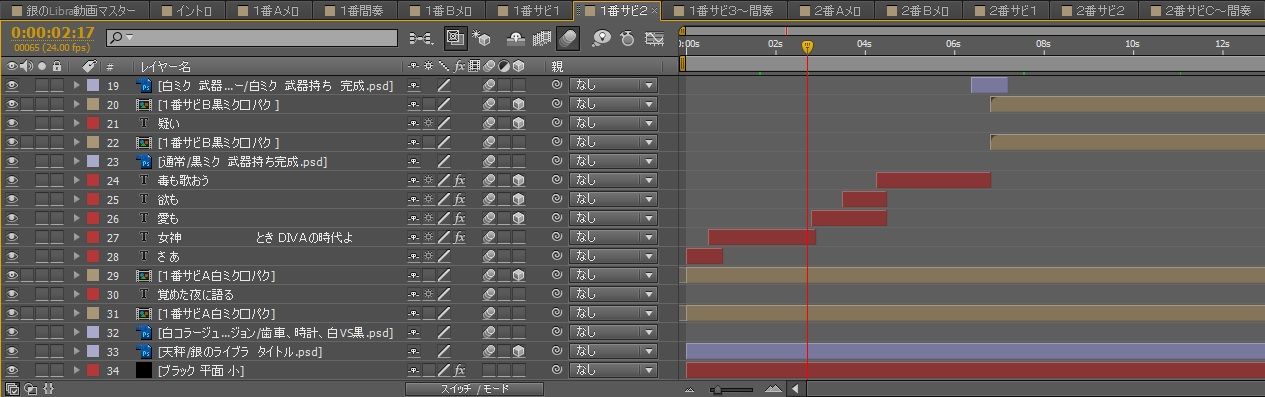Open the Brainstorm icon

click(x=602, y=38)
